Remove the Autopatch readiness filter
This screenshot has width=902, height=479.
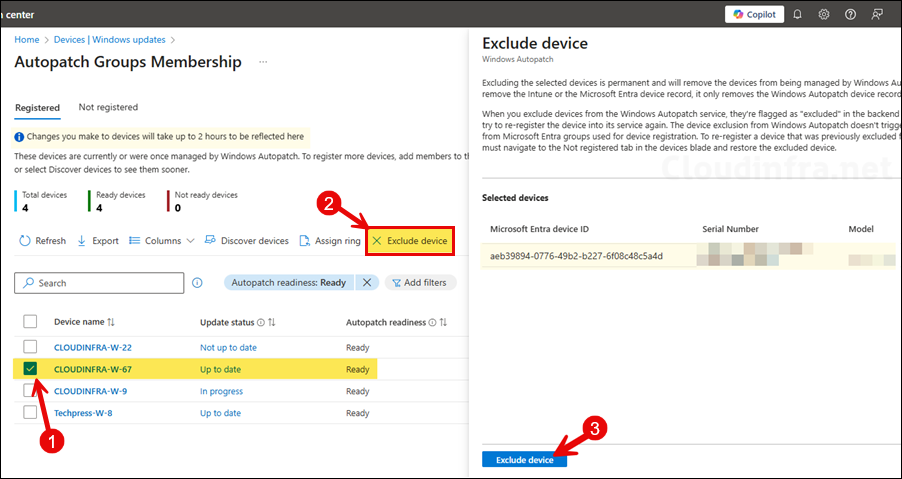(366, 282)
